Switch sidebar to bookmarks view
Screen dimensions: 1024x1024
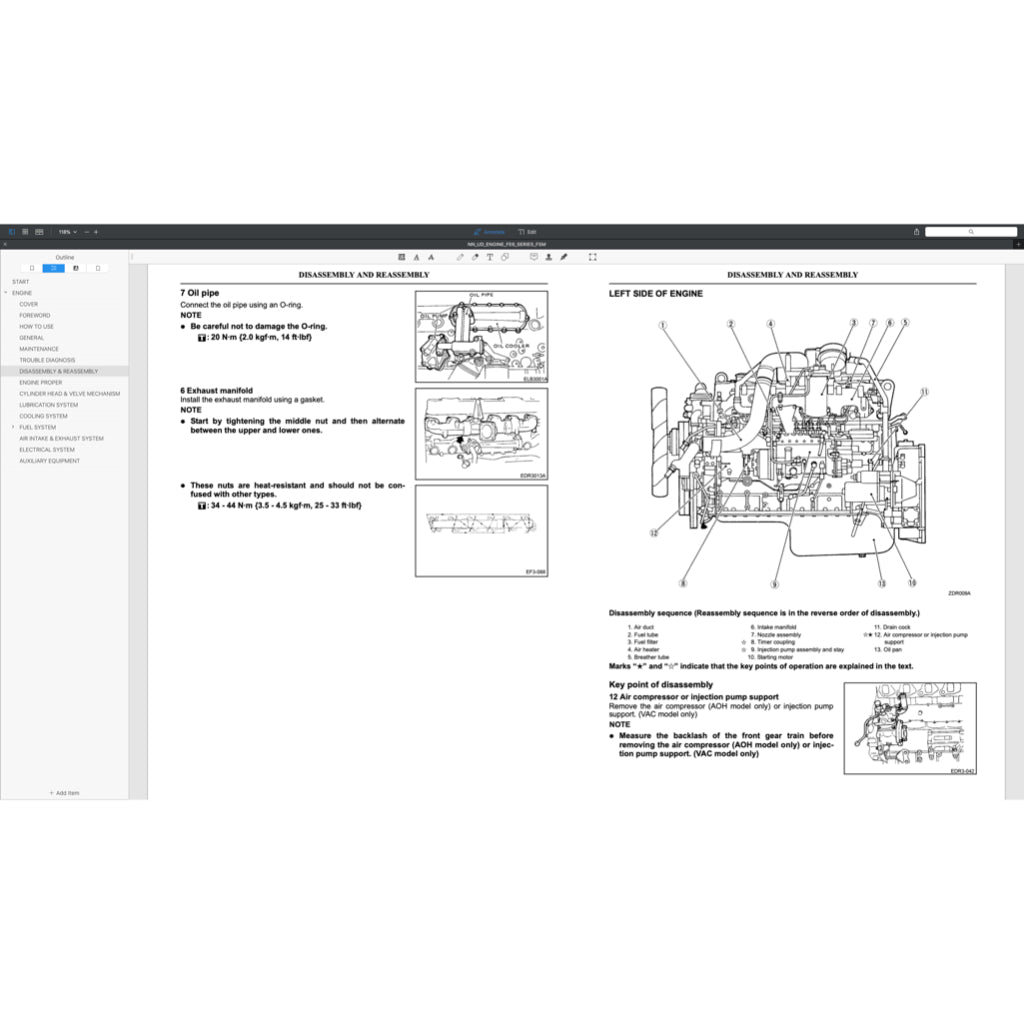(x=97, y=268)
